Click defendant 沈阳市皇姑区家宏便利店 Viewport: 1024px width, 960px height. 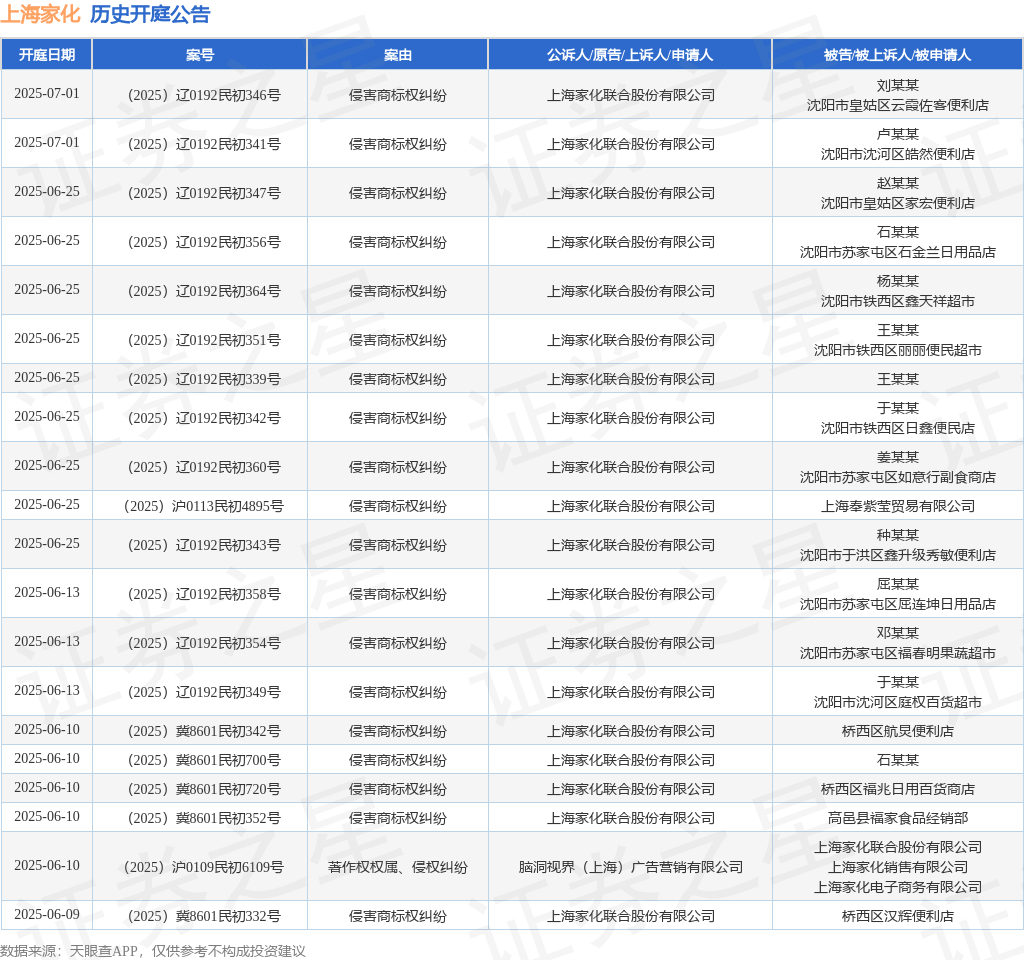897,203
